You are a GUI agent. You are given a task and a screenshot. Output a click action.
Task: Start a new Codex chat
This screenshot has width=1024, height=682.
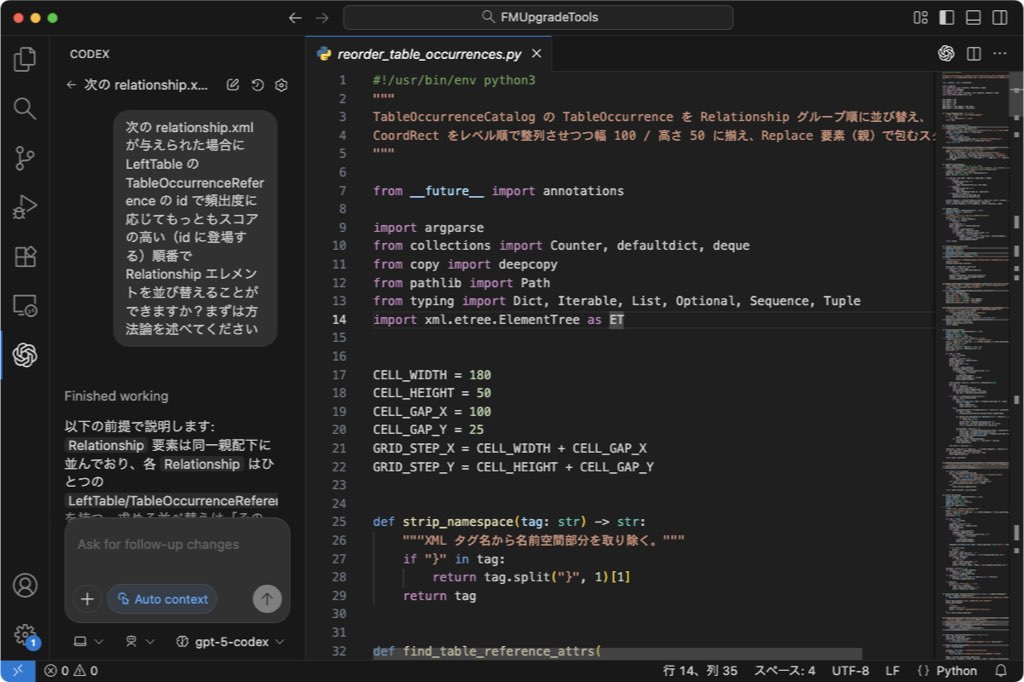233,86
